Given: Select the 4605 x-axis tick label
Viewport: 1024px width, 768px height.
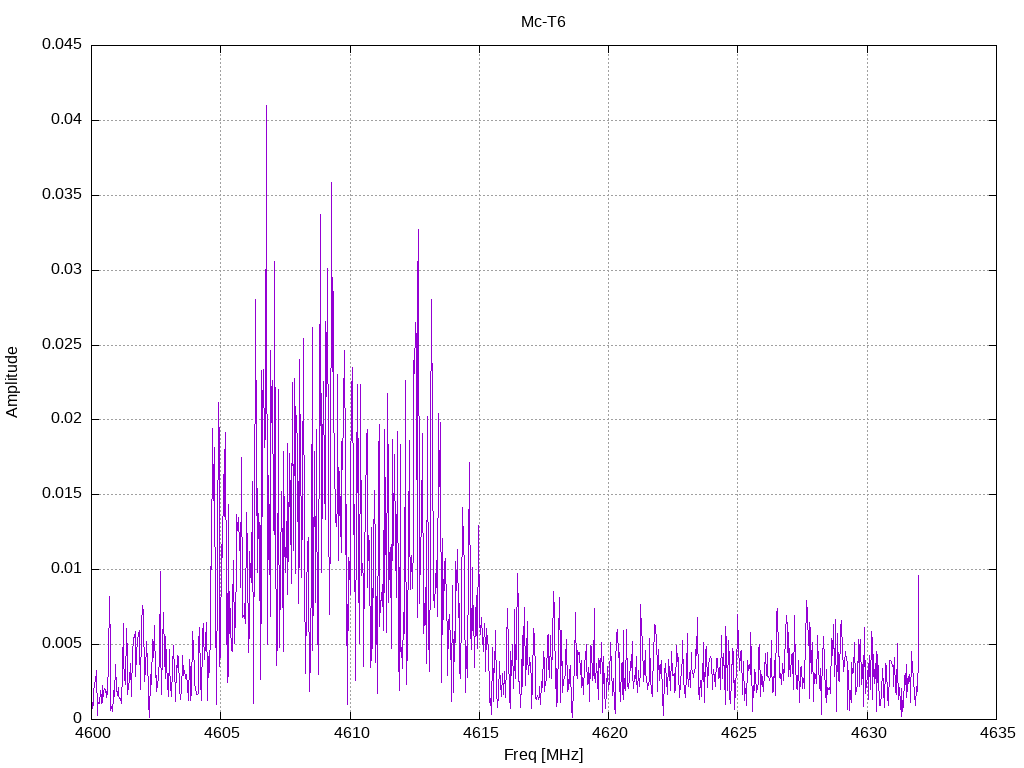Looking at the screenshot, I should pos(221,733).
